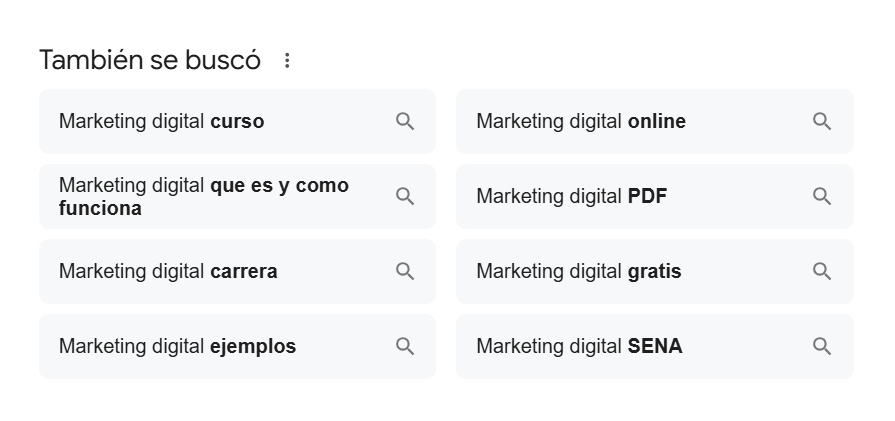The width and height of the screenshot is (895, 421).
Task: Click magnifier icon beside Marketing digital gratis
Action: [x=822, y=271]
